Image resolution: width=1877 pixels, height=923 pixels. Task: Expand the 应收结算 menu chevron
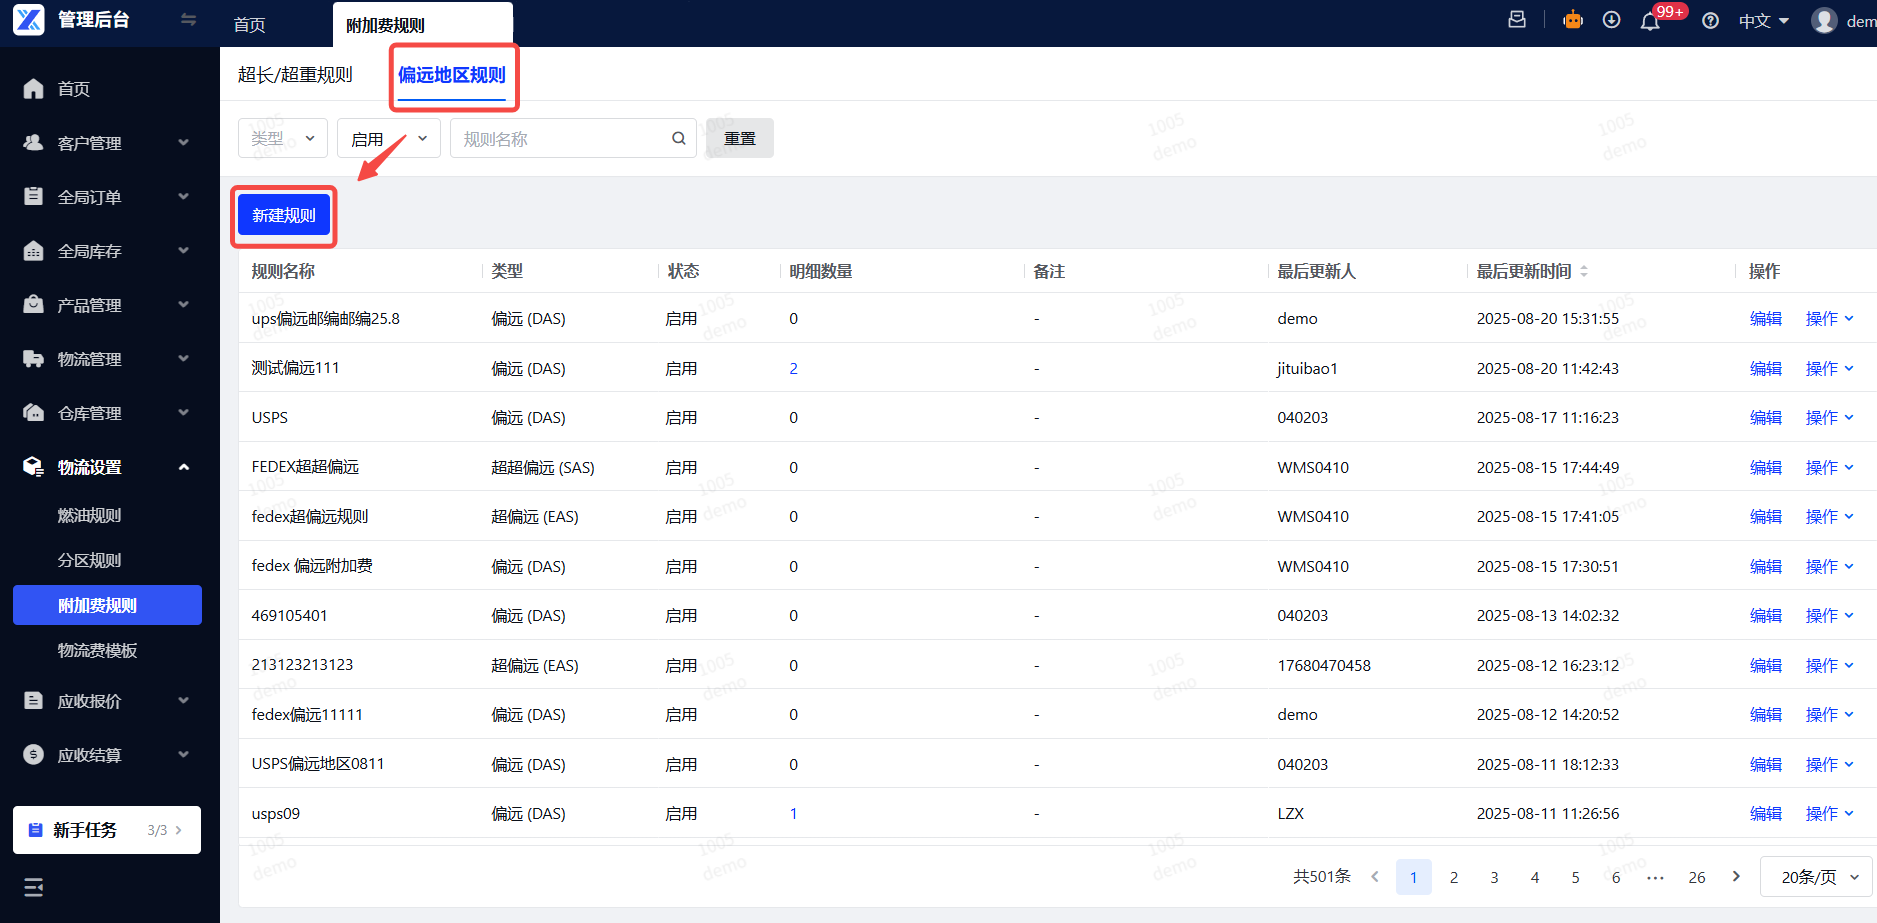point(184,755)
